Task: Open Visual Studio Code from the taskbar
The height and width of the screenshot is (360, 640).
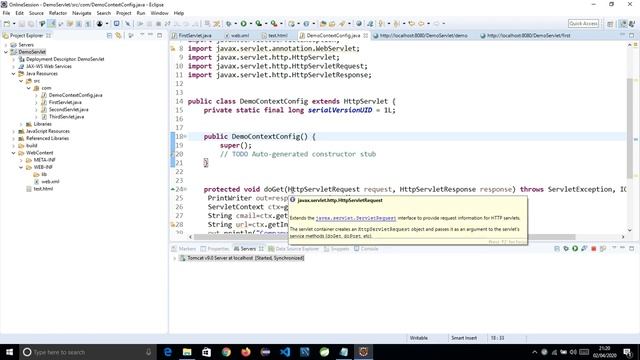Action: click(285, 352)
